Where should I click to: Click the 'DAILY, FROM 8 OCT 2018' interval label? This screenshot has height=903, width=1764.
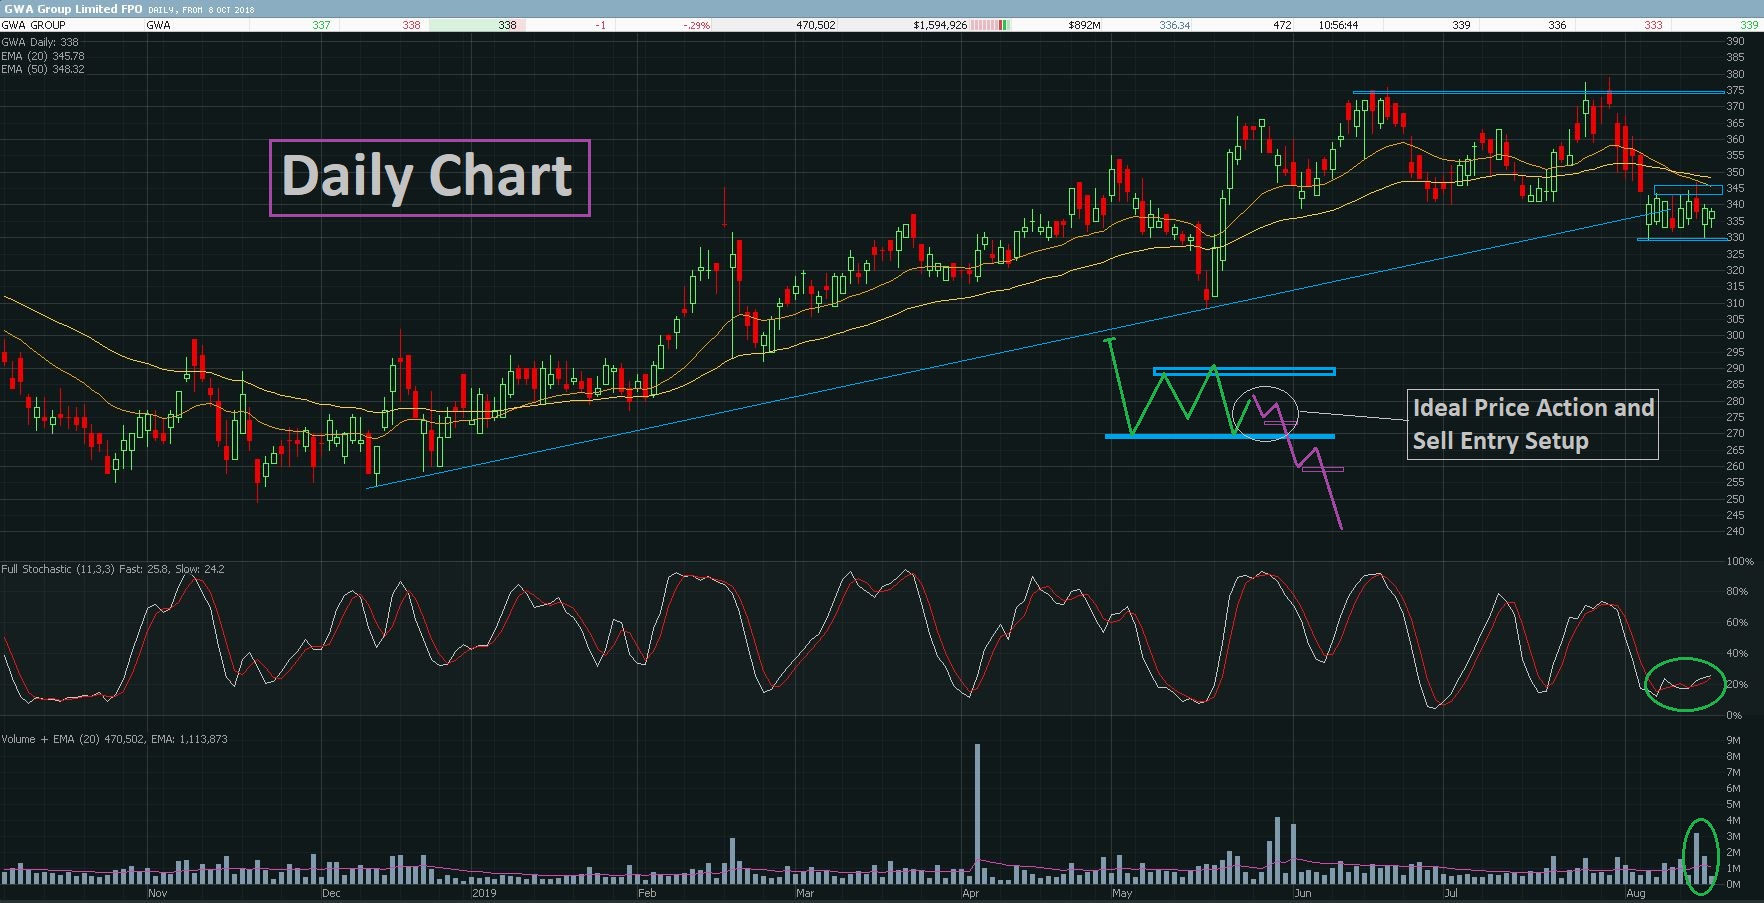coord(201,10)
